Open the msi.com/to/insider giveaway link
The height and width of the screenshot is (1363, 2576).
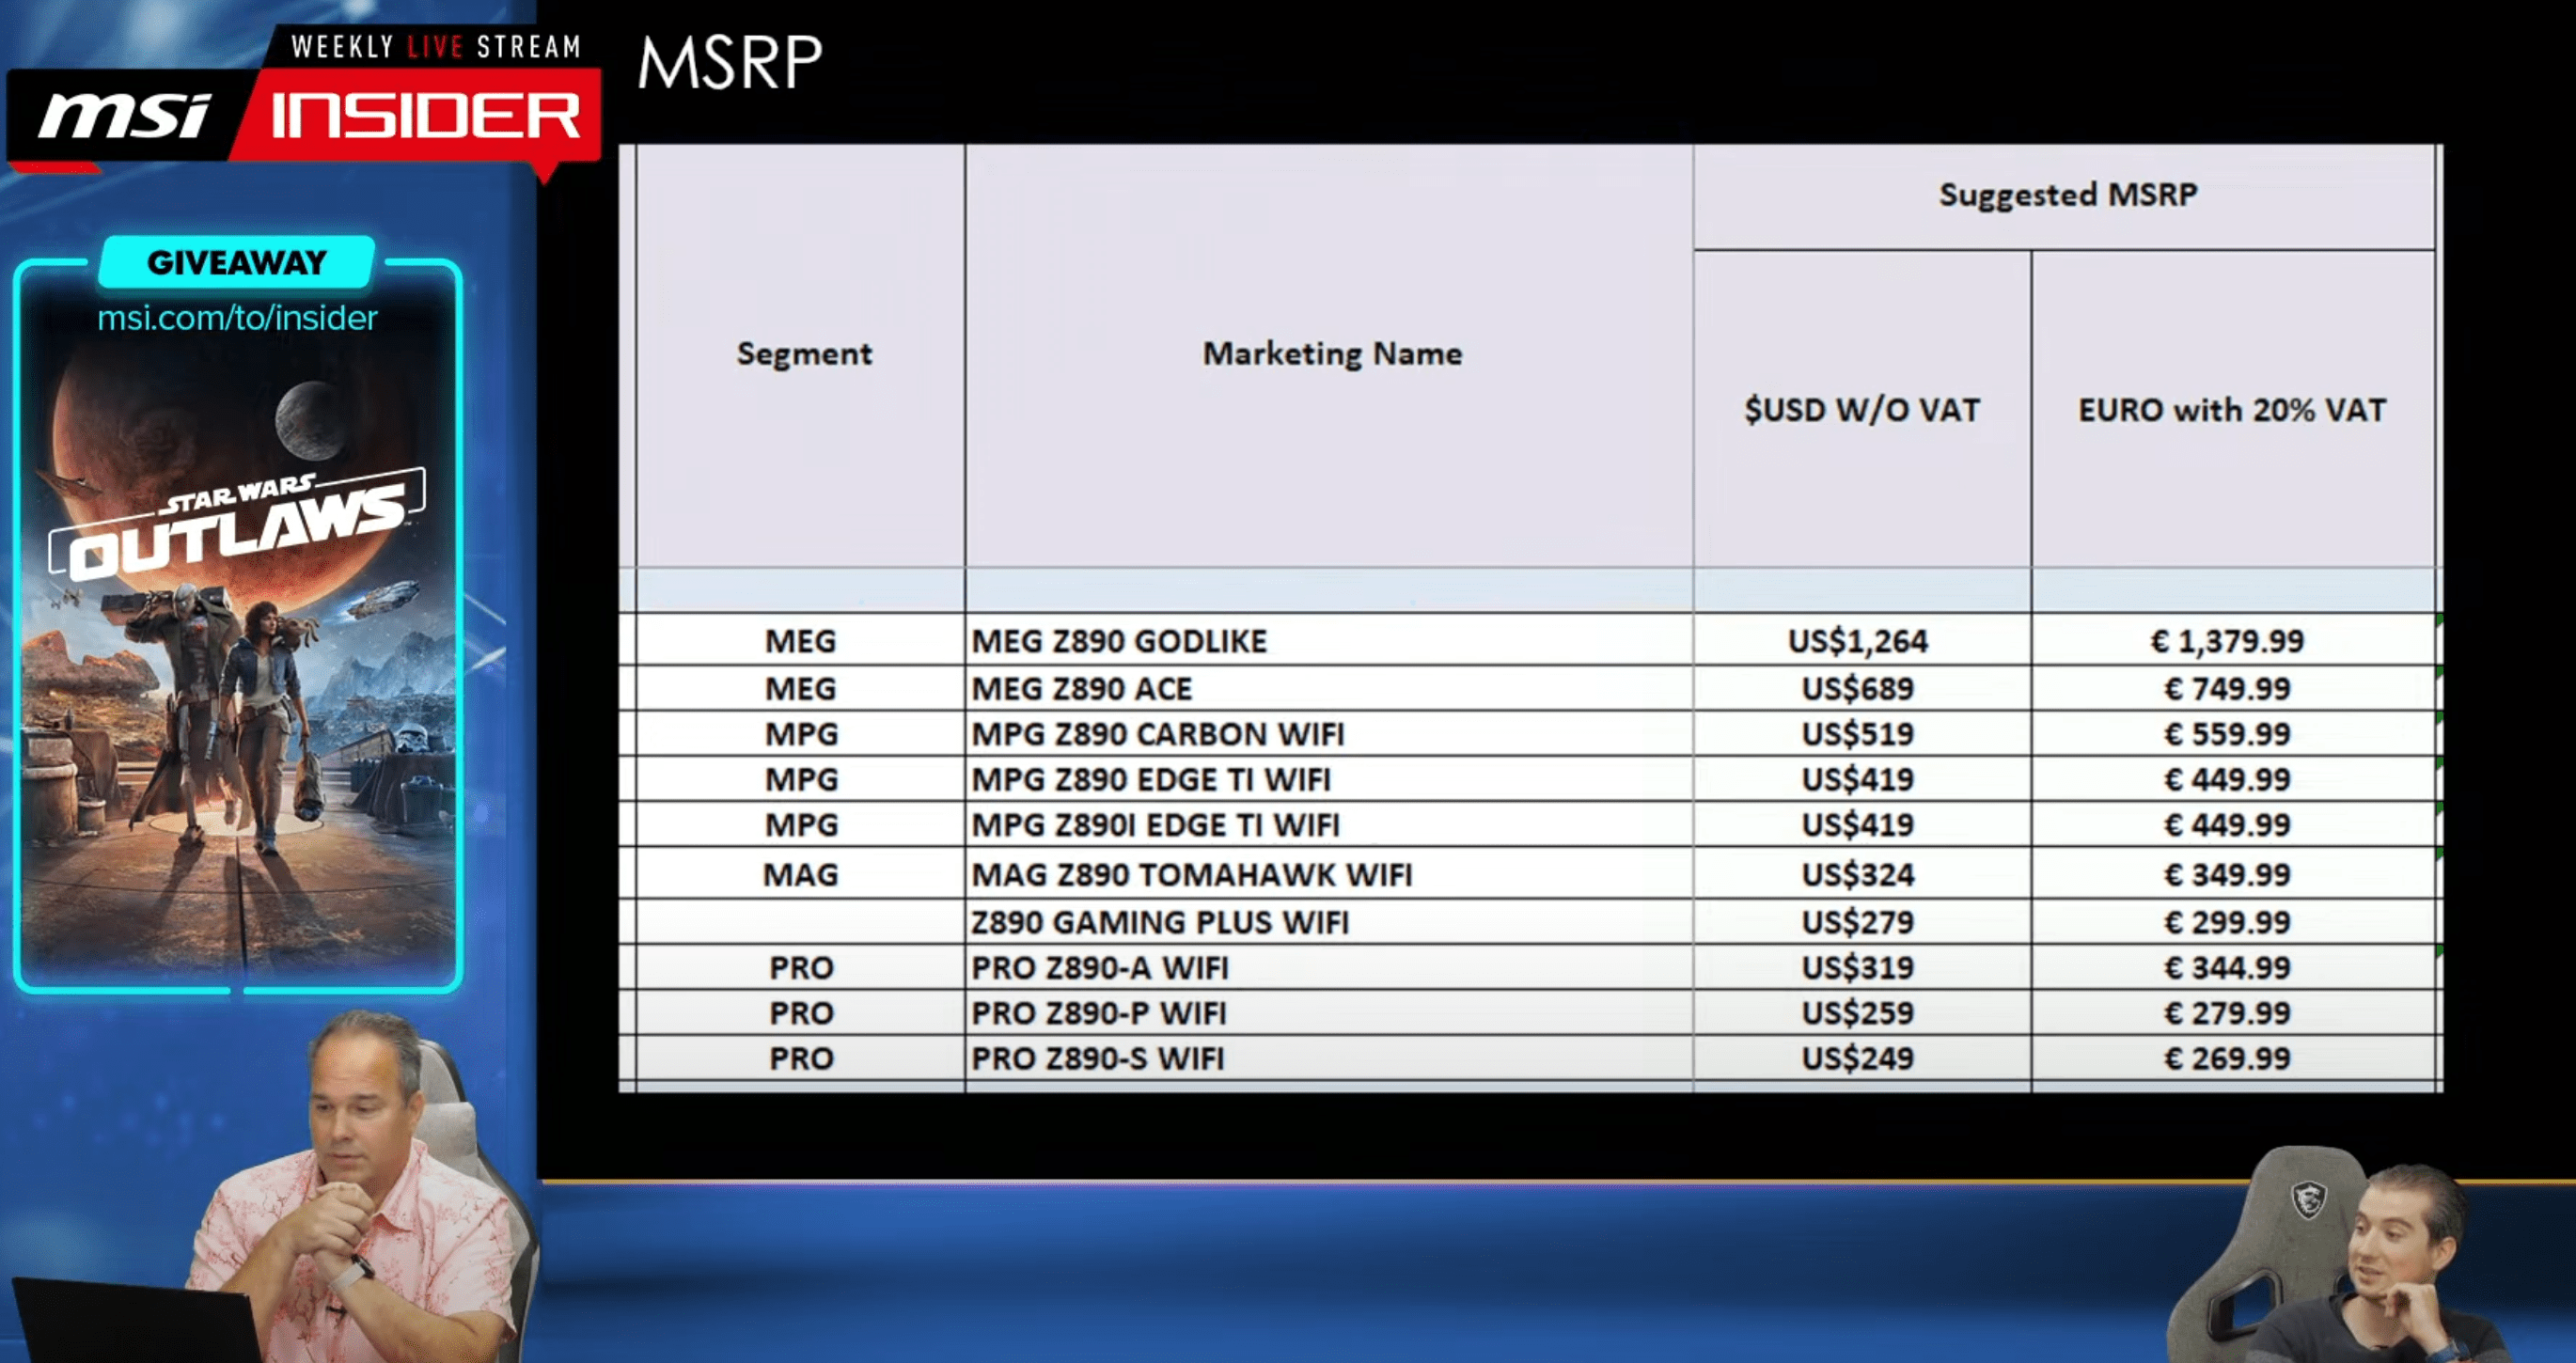tap(237, 318)
